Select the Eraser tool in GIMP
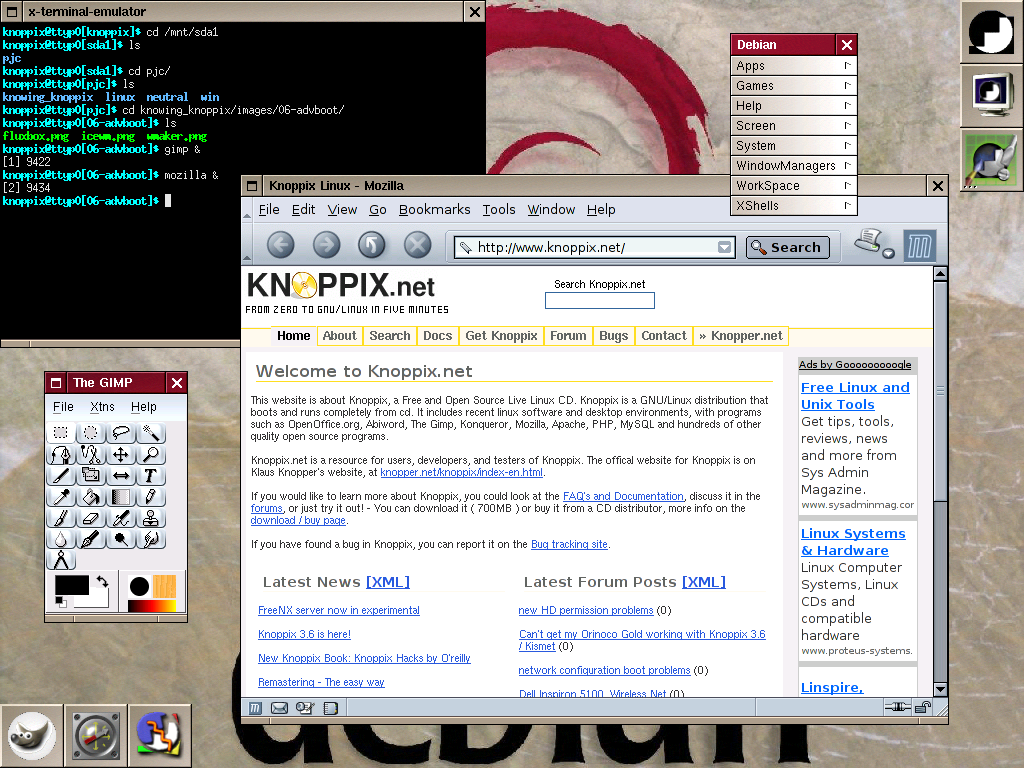This screenshot has width=1024, height=768. 91,517
